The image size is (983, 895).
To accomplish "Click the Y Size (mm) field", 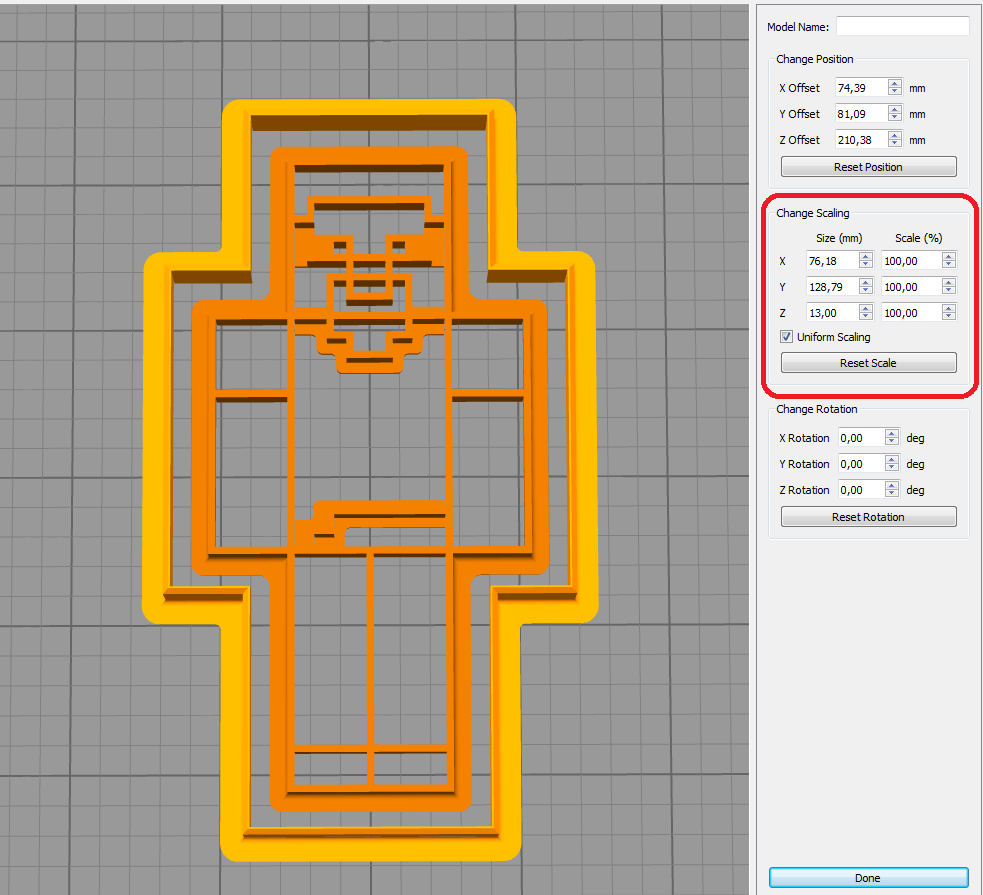I will point(833,286).
